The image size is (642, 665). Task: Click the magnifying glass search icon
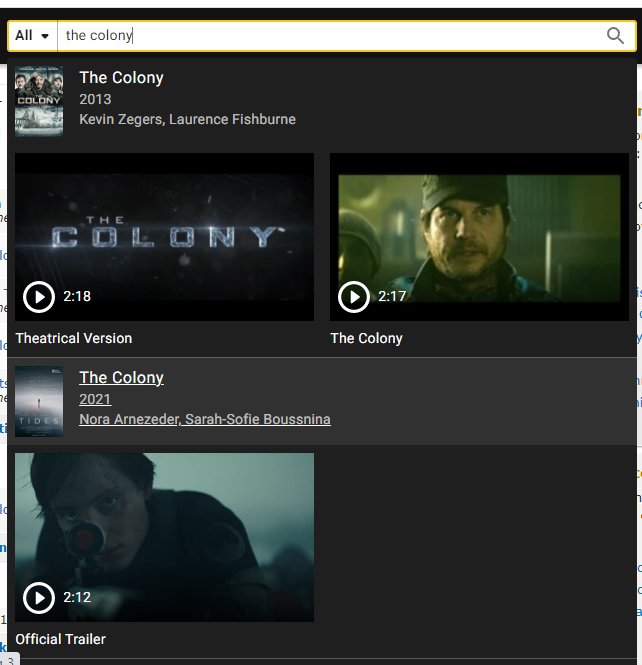pyautogui.click(x=615, y=36)
